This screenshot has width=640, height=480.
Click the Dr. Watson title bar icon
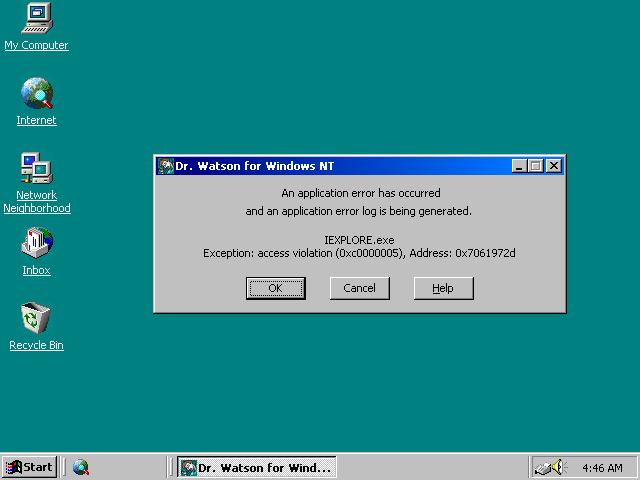166,166
